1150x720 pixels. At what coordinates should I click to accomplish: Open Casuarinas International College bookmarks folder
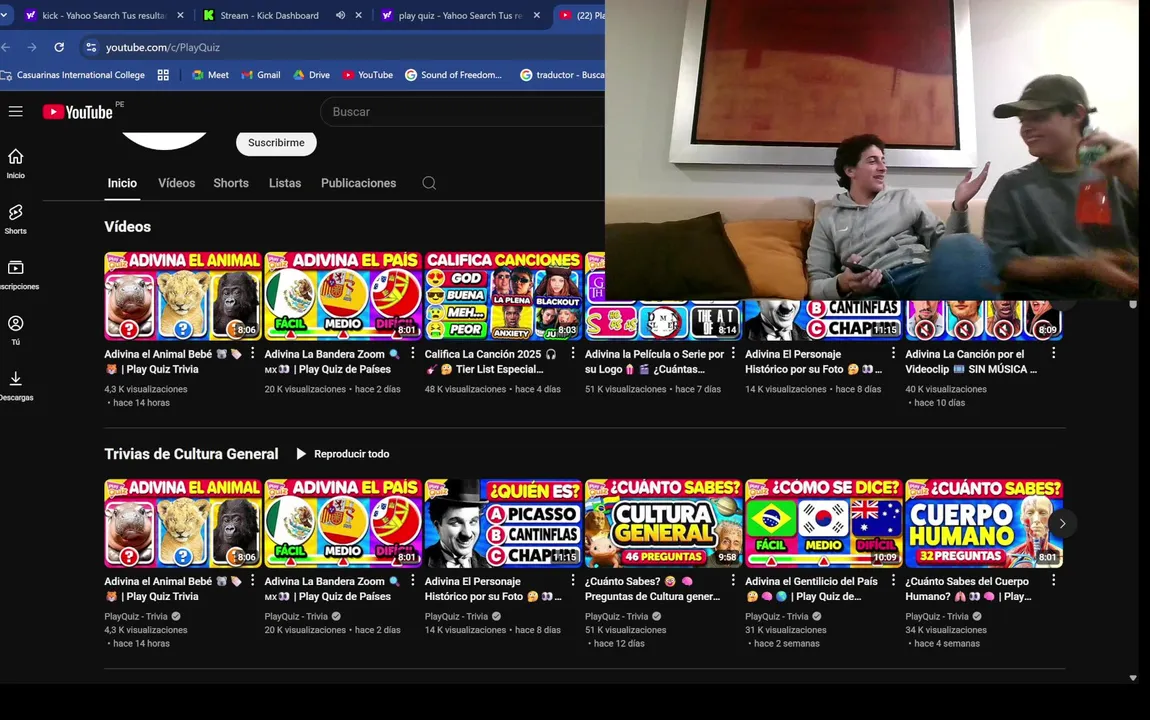pos(73,75)
